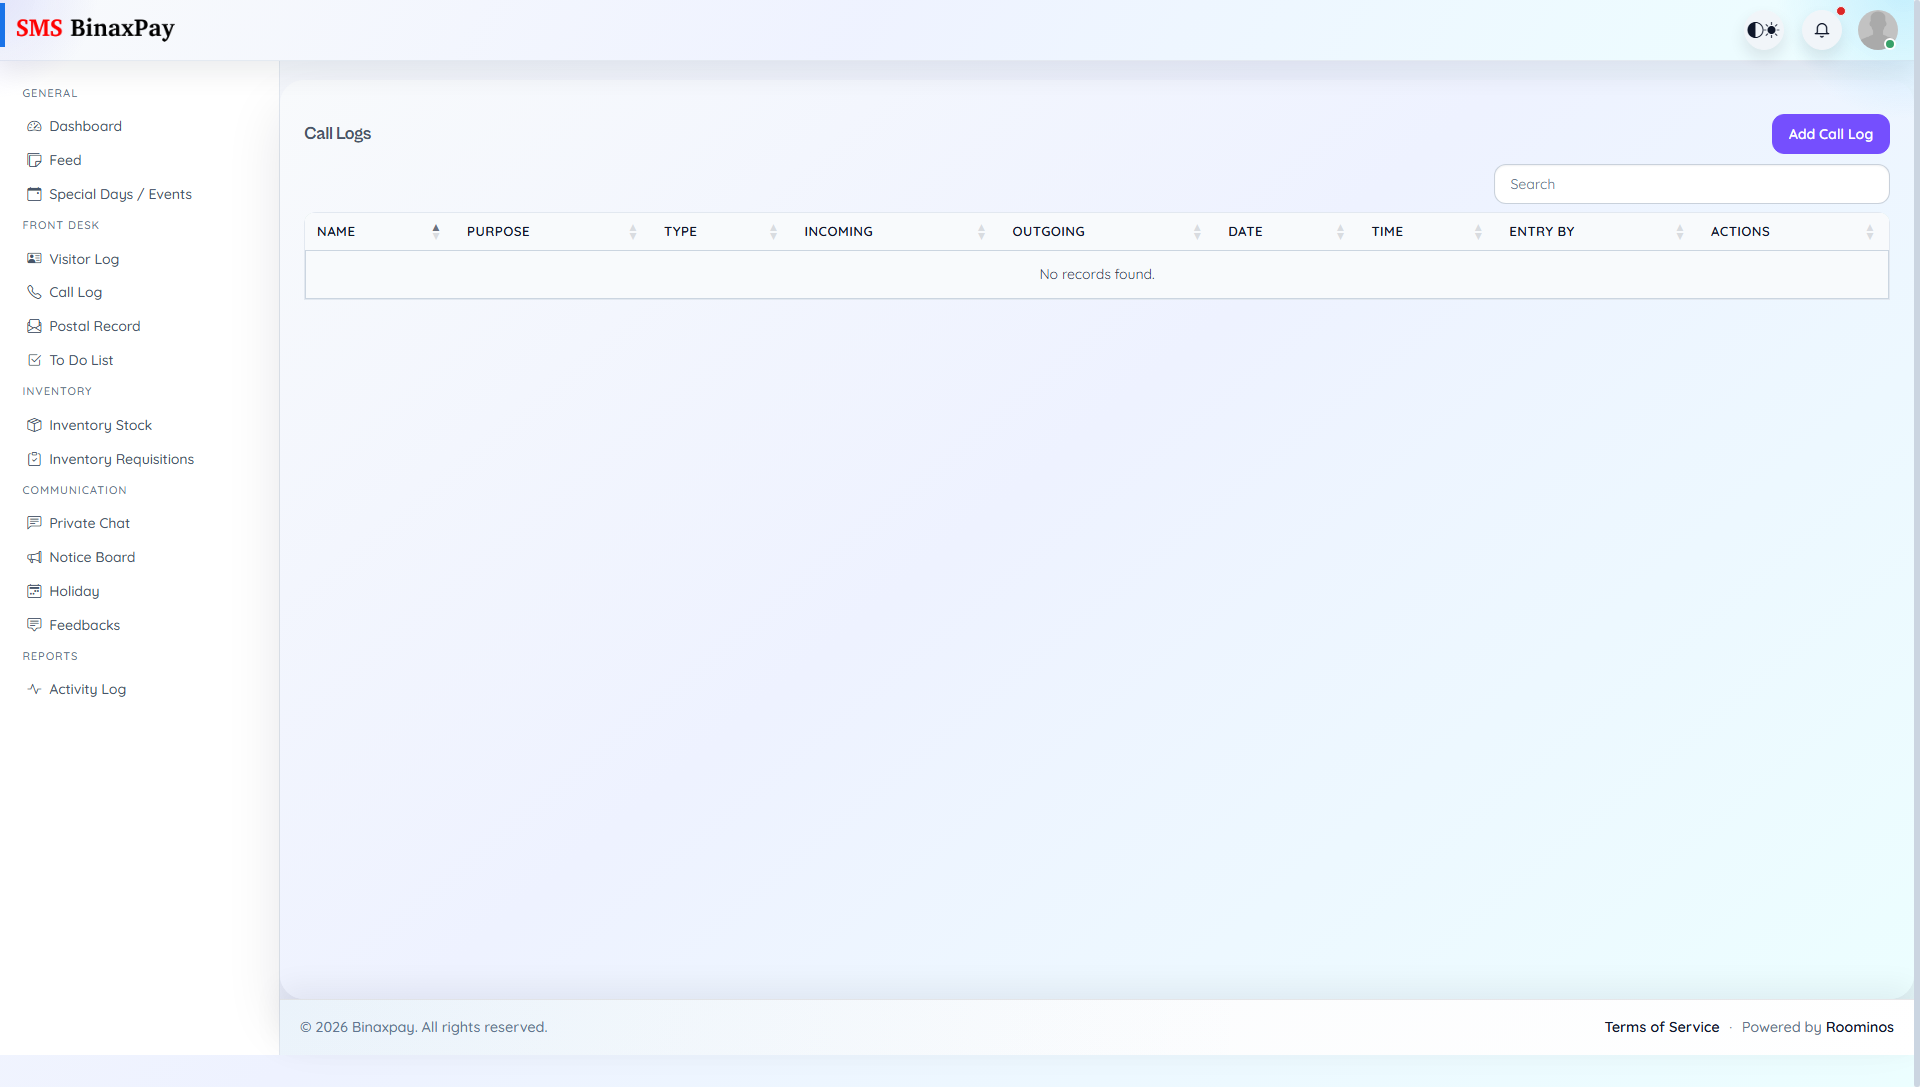Click the Notice Board megaphone icon
Viewport: 1920px width, 1087px height.
[x=35, y=557]
